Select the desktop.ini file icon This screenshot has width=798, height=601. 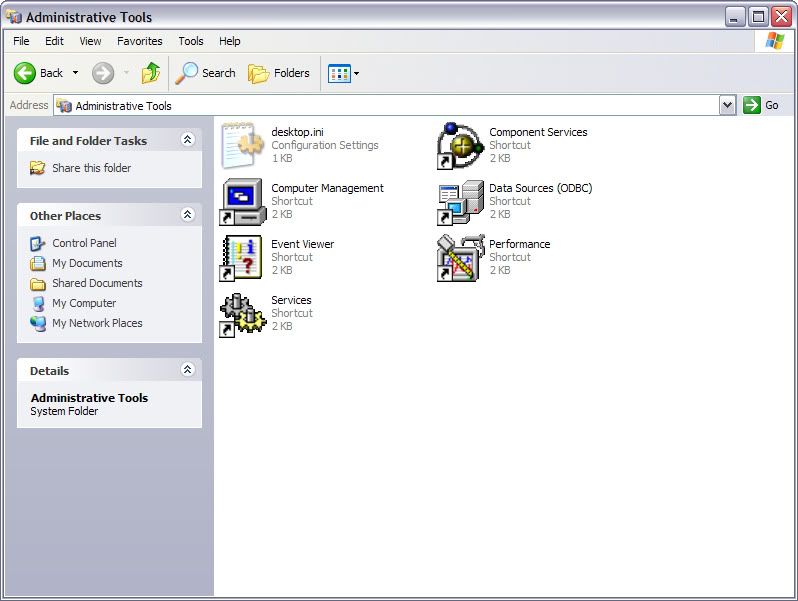coord(242,146)
